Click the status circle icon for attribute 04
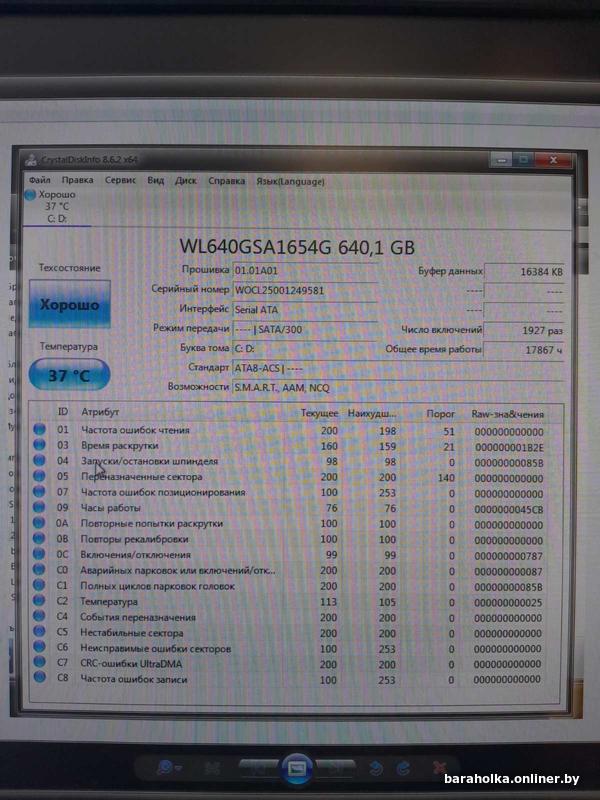 [x=39, y=460]
